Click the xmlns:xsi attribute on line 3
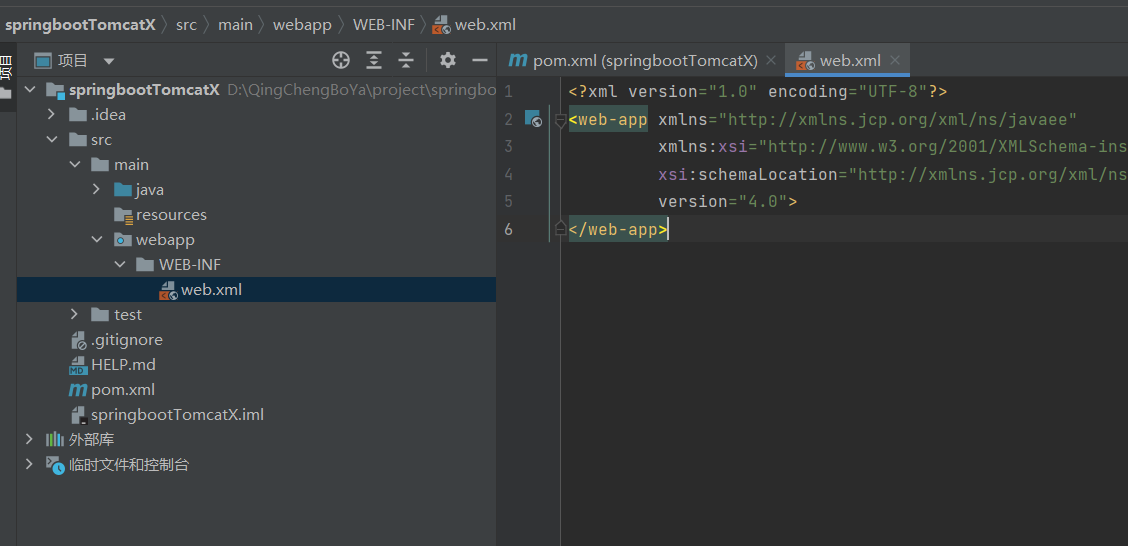 703,147
